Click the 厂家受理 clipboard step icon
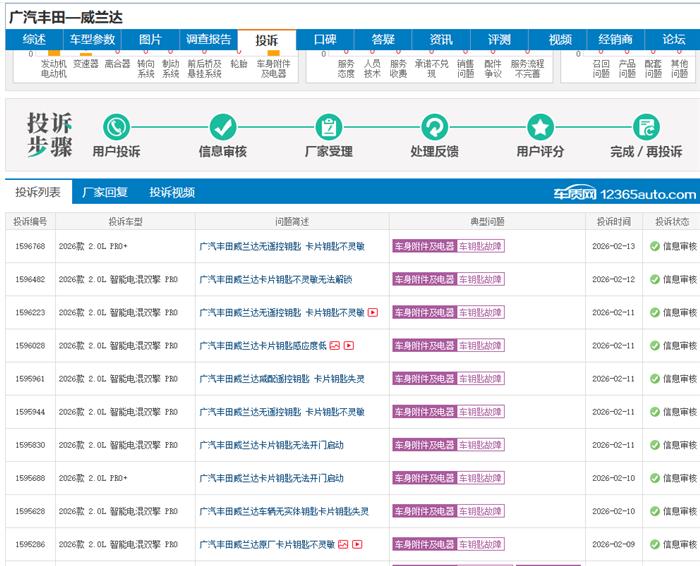The image size is (700, 566). tap(328, 128)
